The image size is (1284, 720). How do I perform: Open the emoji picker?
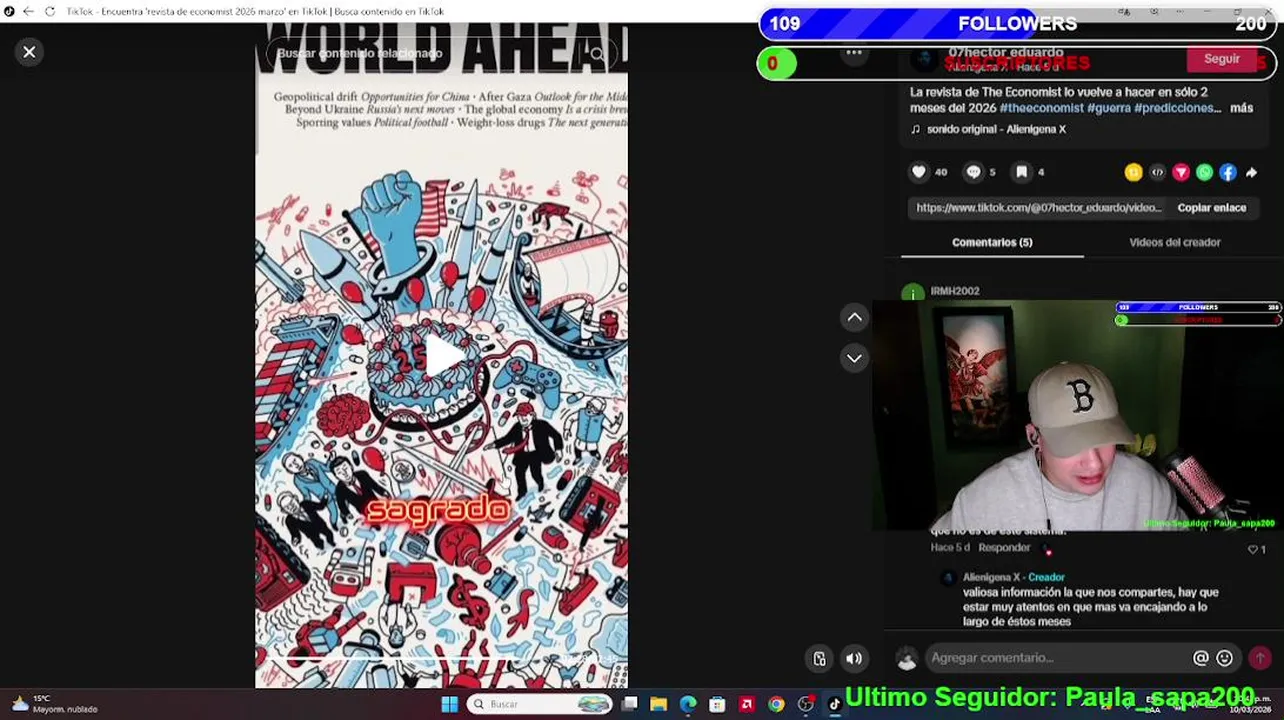1224,658
